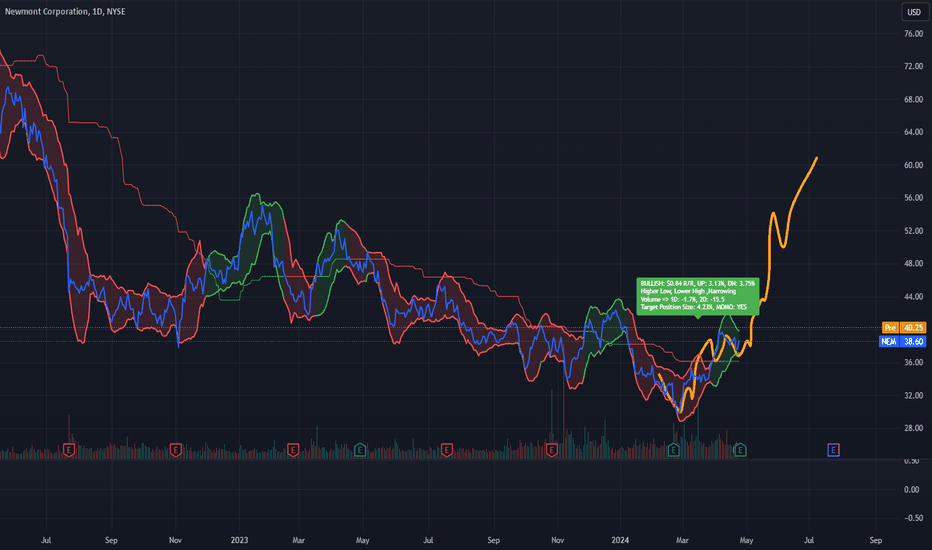This screenshot has height=550, width=932.
Task: Click the Nov label just before 2023
Action: tap(175, 540)
